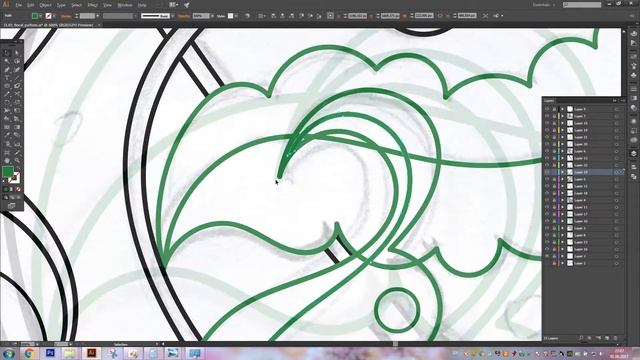Open the Layers panel from the dock

(x=633, y=153)
